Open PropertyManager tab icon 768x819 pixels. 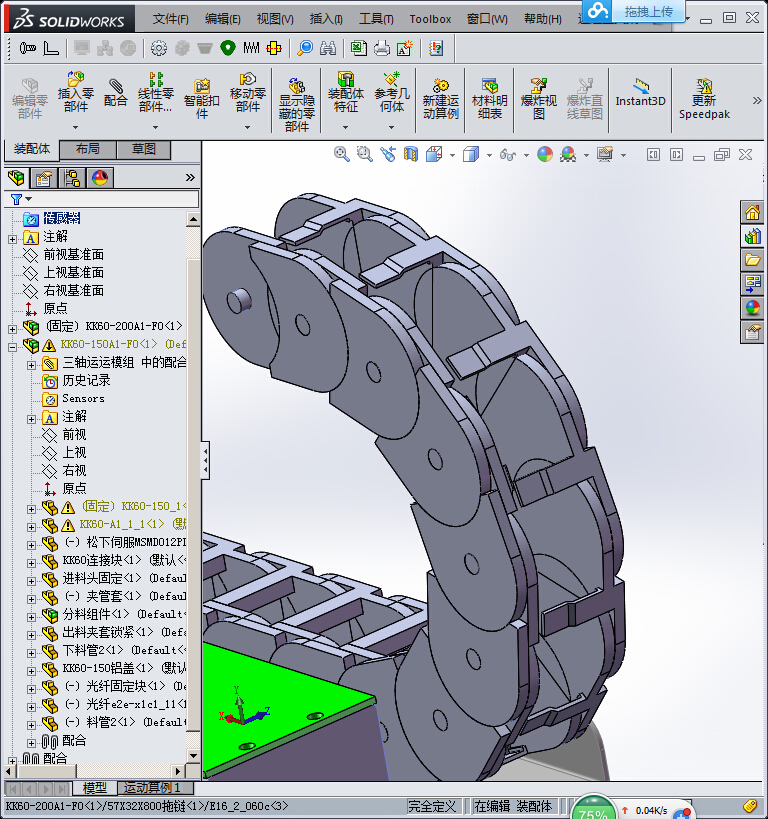[44, 178]
